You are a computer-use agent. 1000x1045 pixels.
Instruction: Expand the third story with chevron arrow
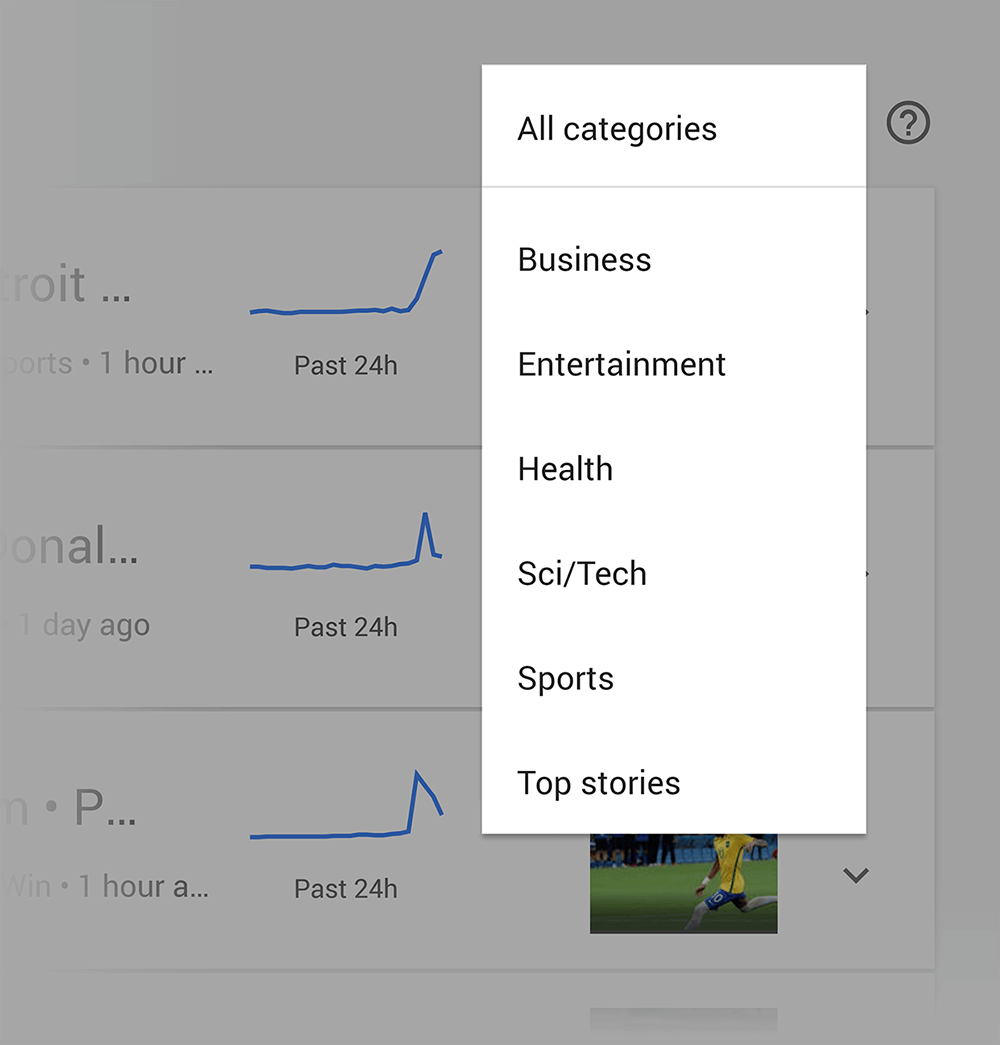855,875
